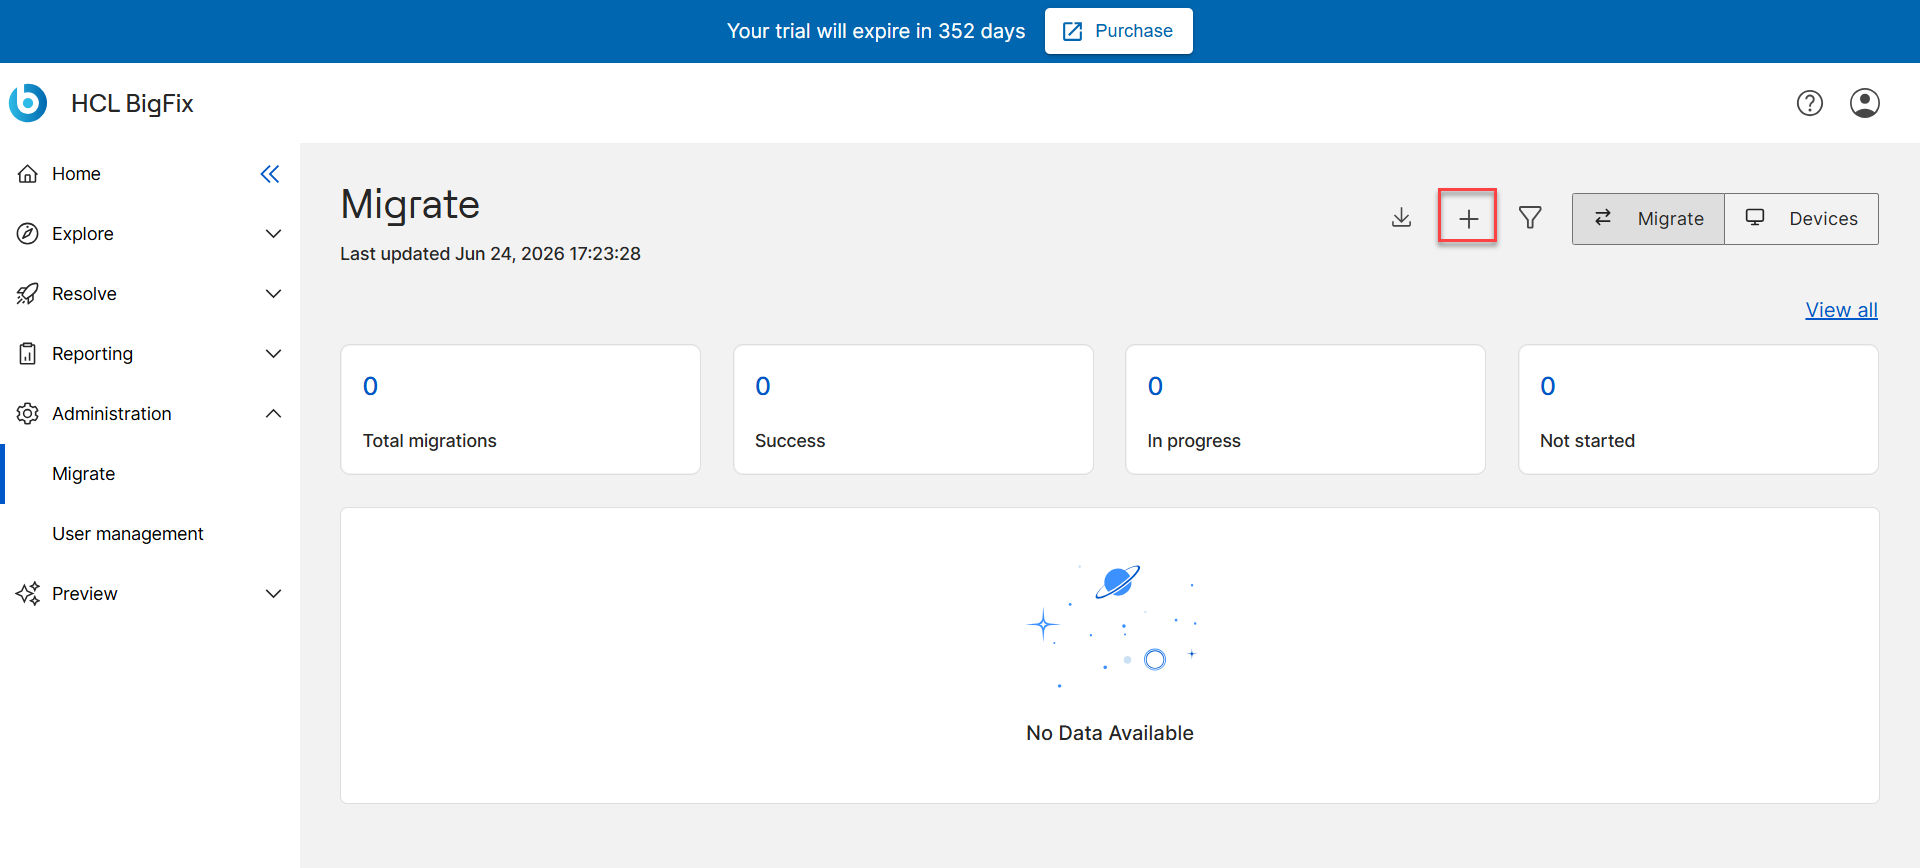The height and width of the screenshot is (868, 1920).
Task: Click the HCL BigFix logo icon
Action: tap(28, 103)
